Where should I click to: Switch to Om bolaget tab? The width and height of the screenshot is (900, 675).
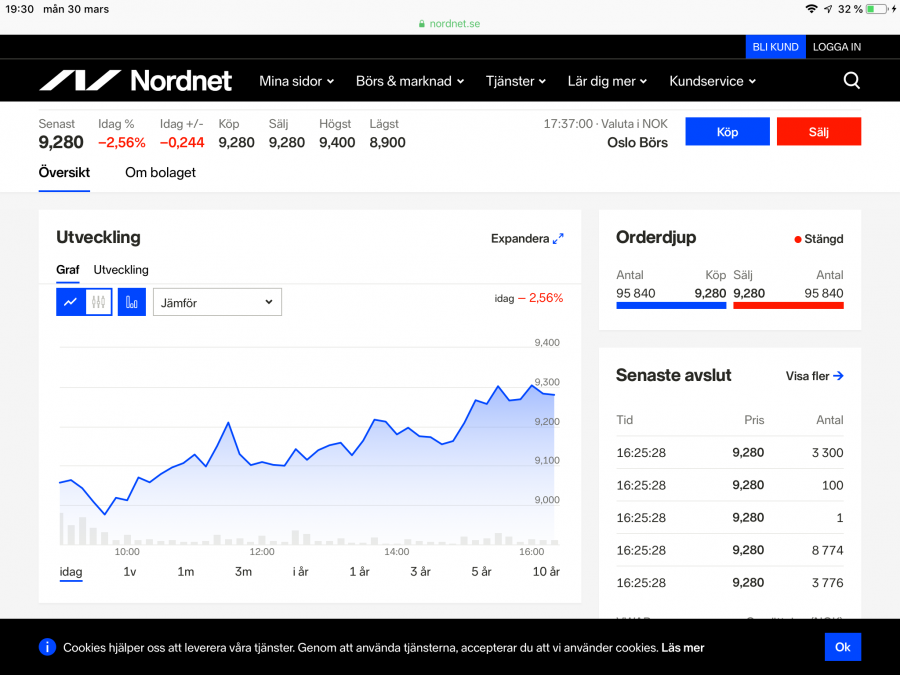160,173
